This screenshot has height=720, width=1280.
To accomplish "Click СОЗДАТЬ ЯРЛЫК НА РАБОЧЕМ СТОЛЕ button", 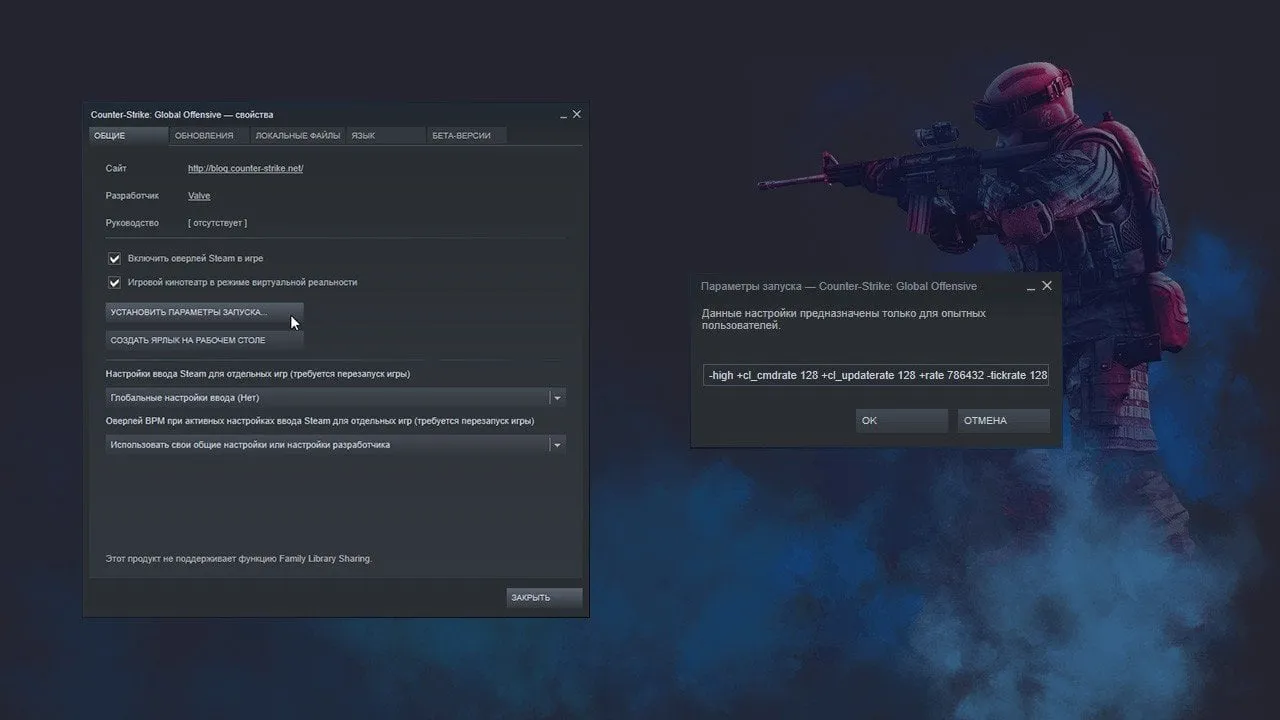I will point(204,340).
